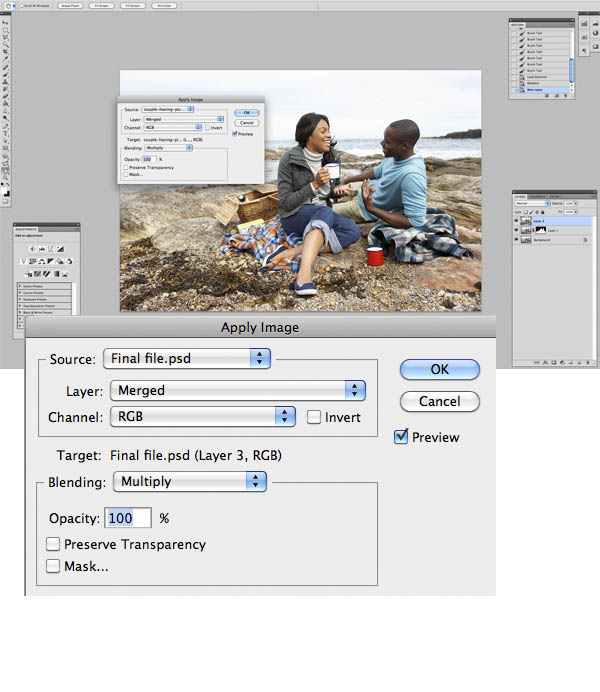600x692 pixels.
Task: Click the Brightness/Contrast icon in Adjustments panel
Action: pyautogui.click(x=33, y=248)
